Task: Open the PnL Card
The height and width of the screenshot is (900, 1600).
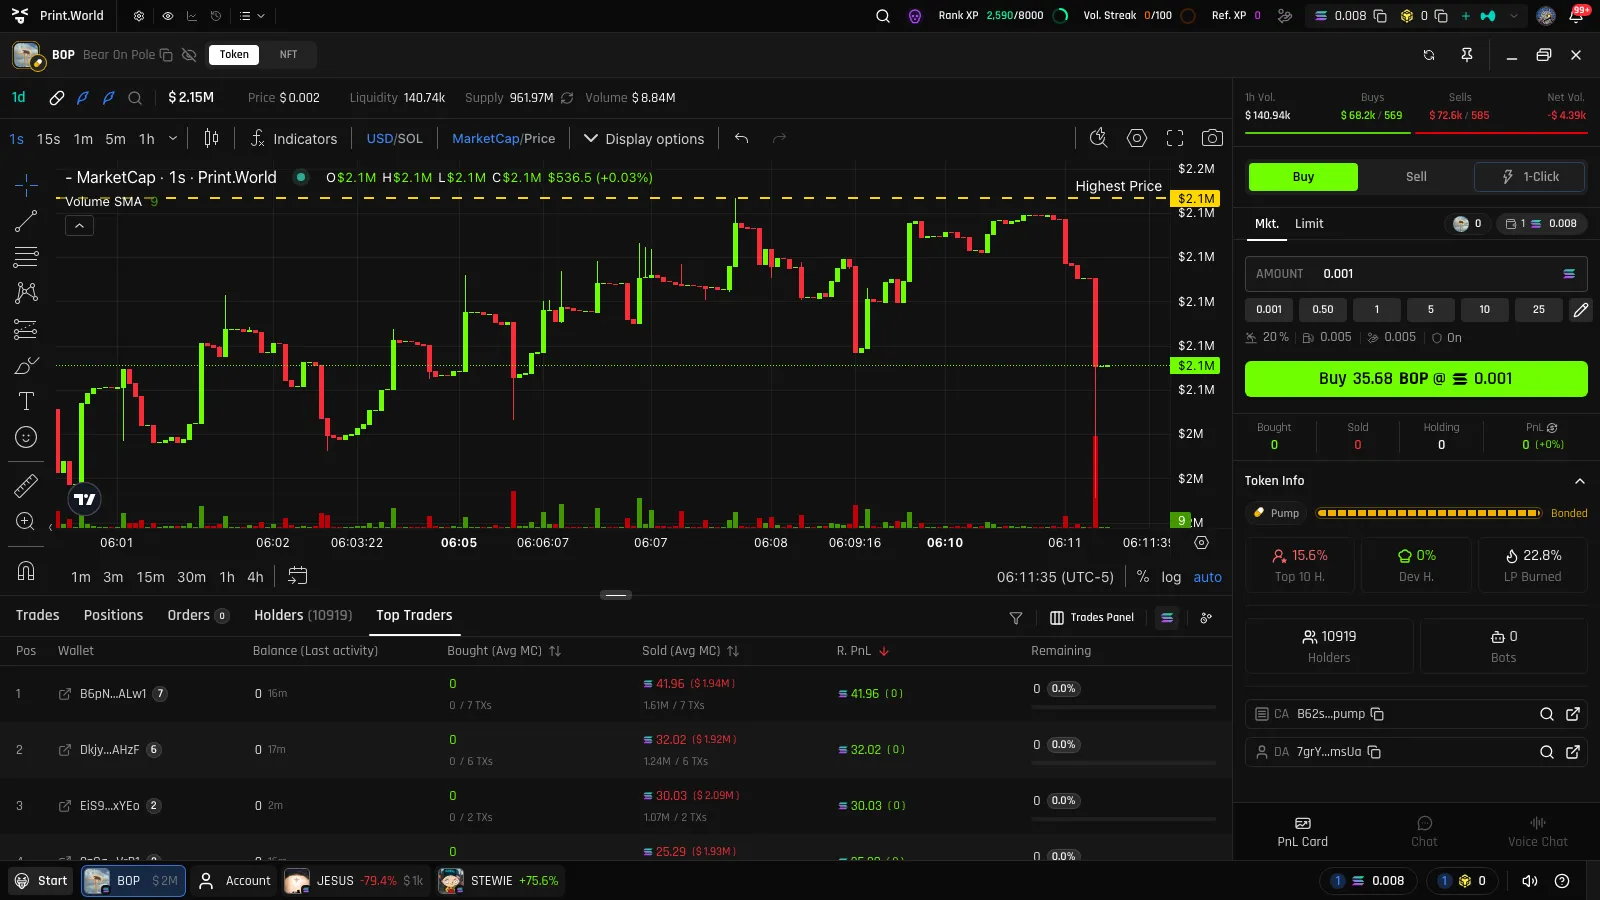Action: point(1302,832)
